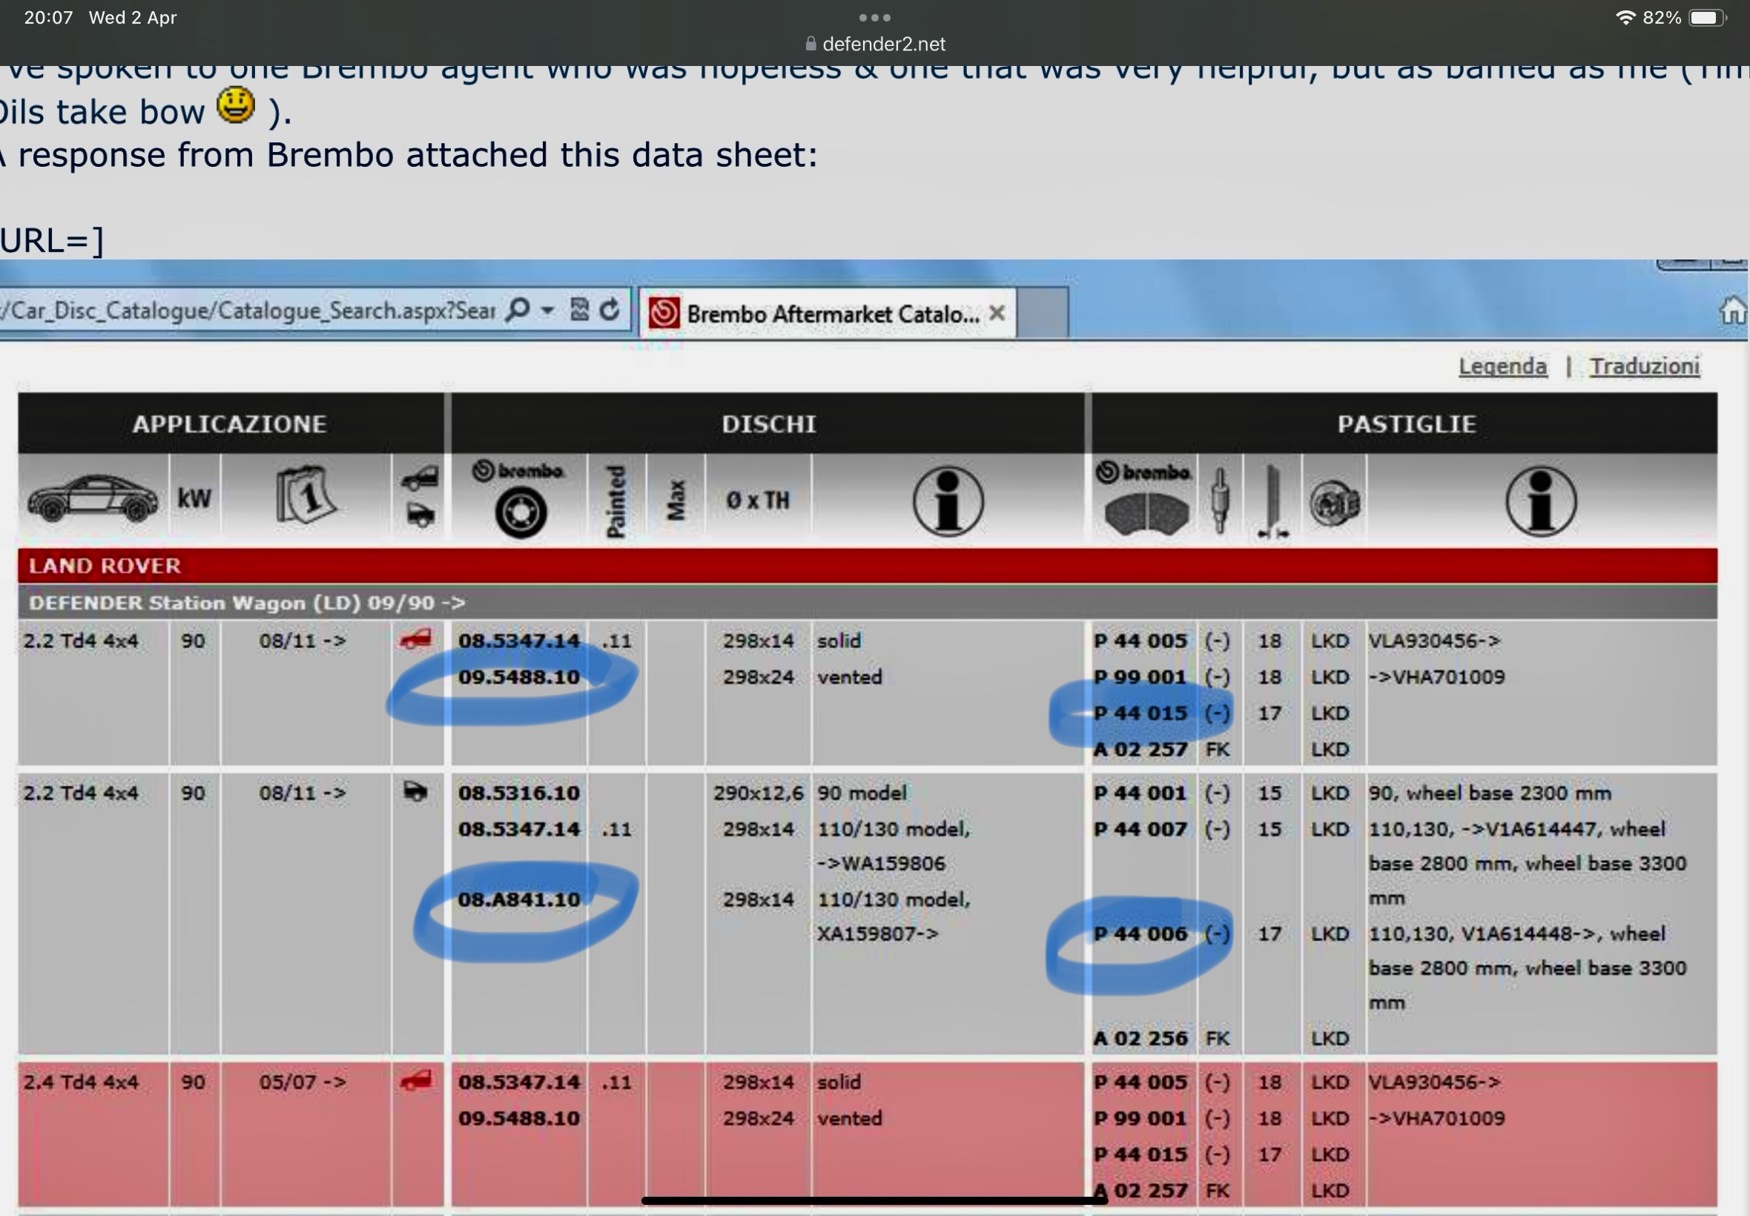The image size is (1750, 1216).
Task: Open the Legenda link
Action: pos(1502,367)
